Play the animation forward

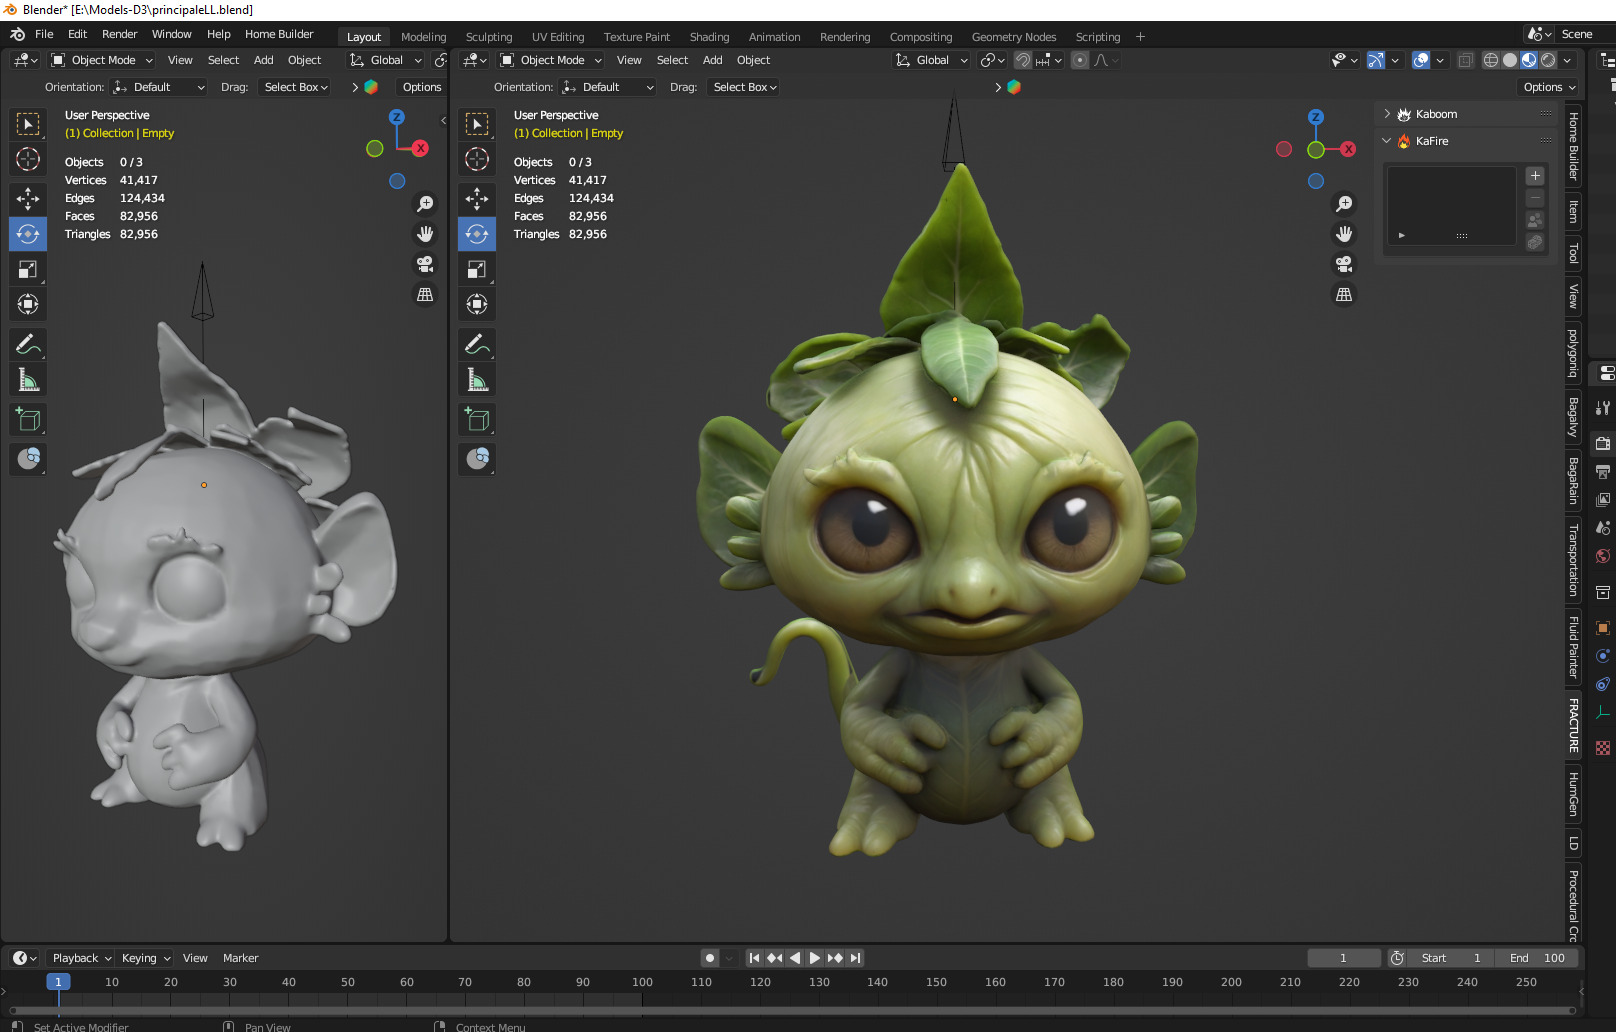(815, 958)
